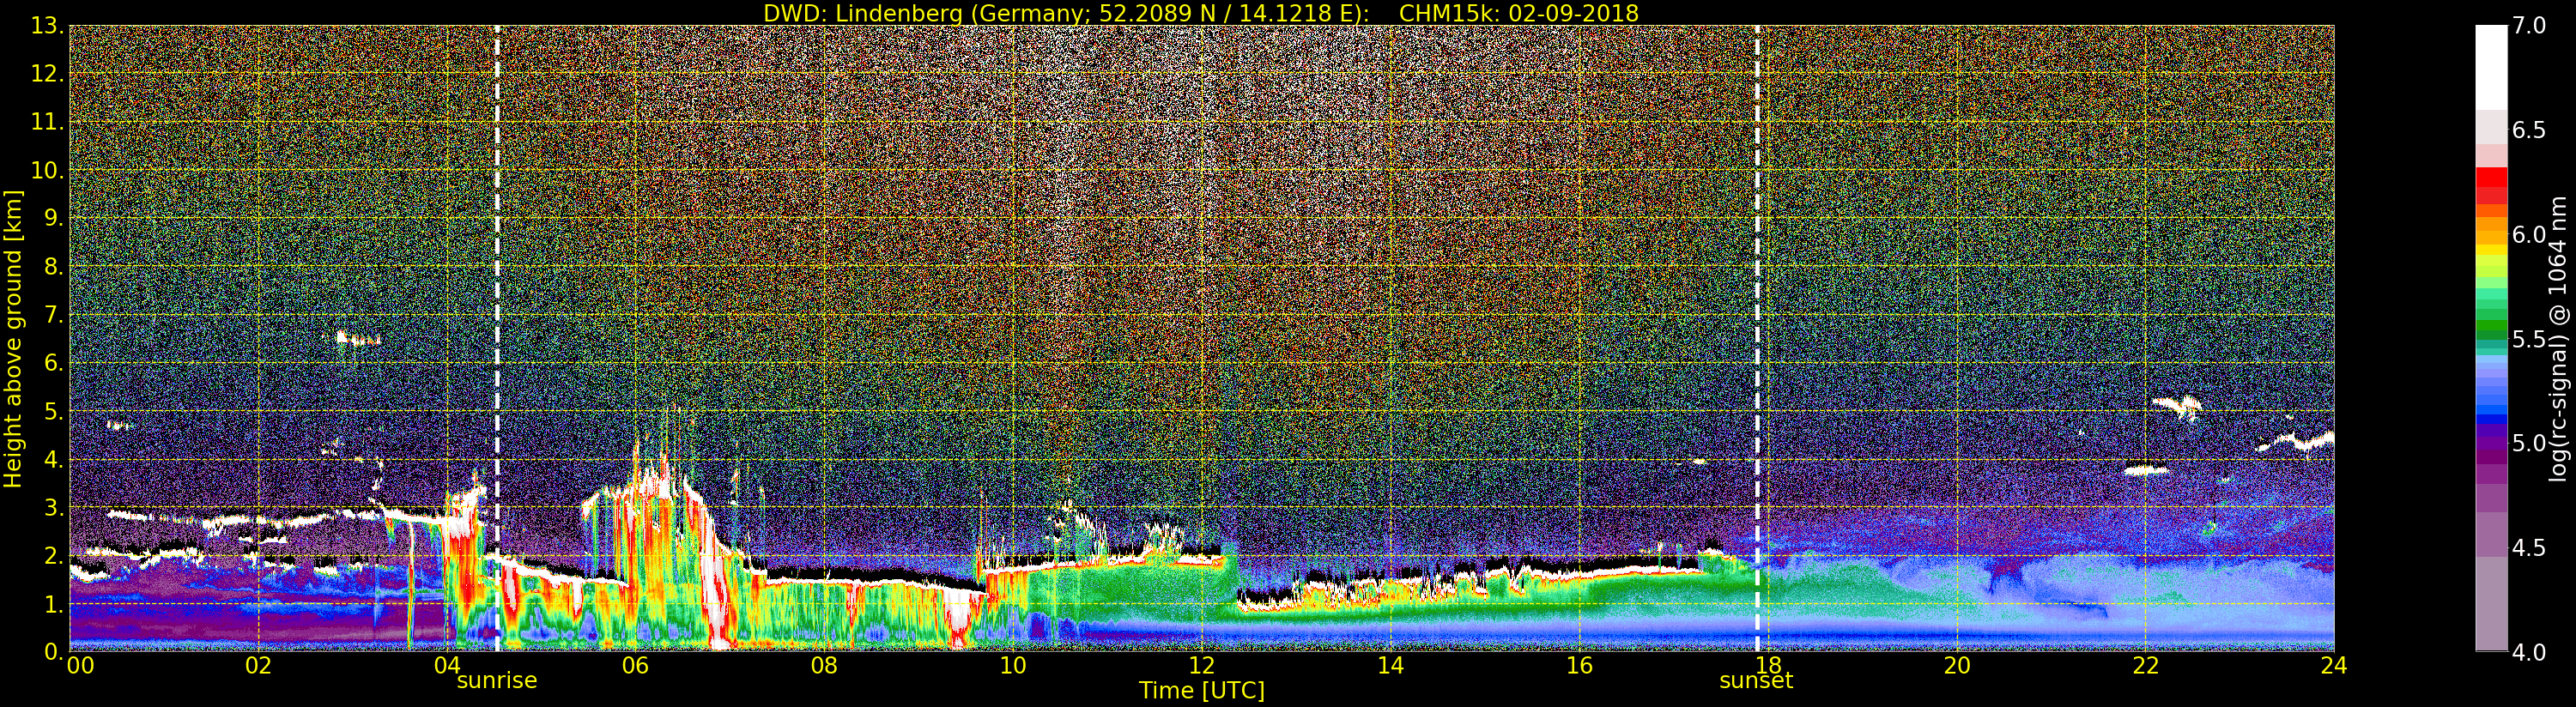
Task: Click the white dashed sunset marker line
Action: (x=1757, y=338)
